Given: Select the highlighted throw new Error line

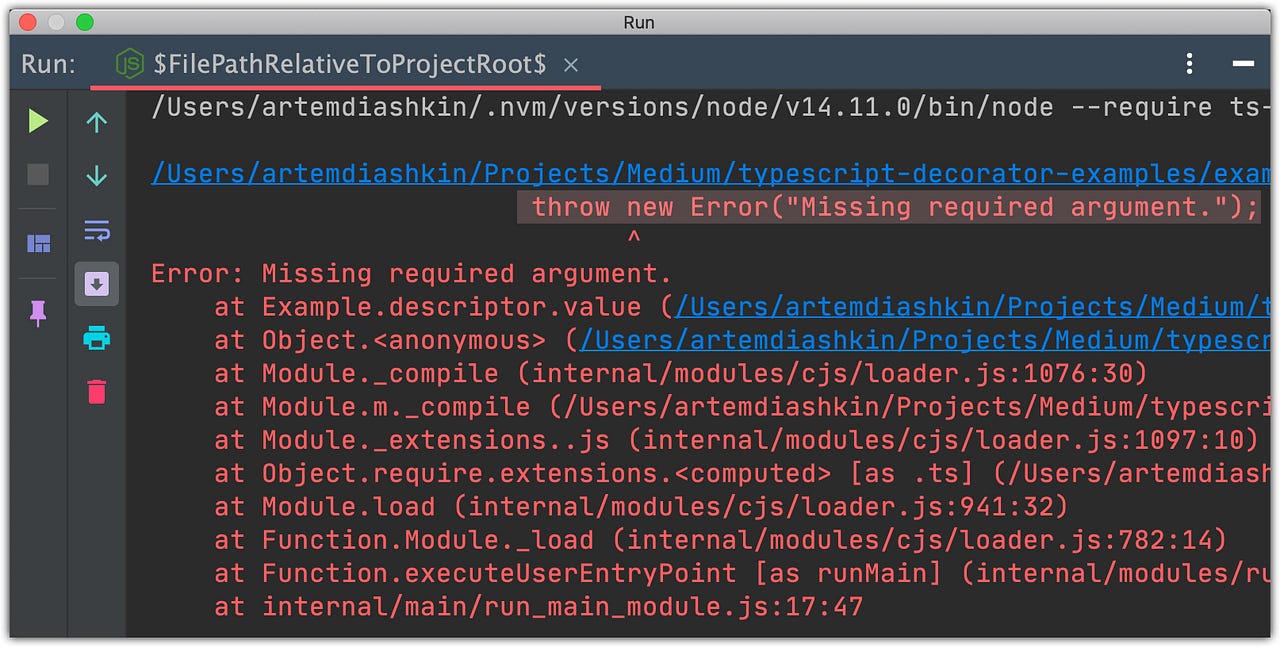Looking at the screenshot, I should [x=890, y=207].
